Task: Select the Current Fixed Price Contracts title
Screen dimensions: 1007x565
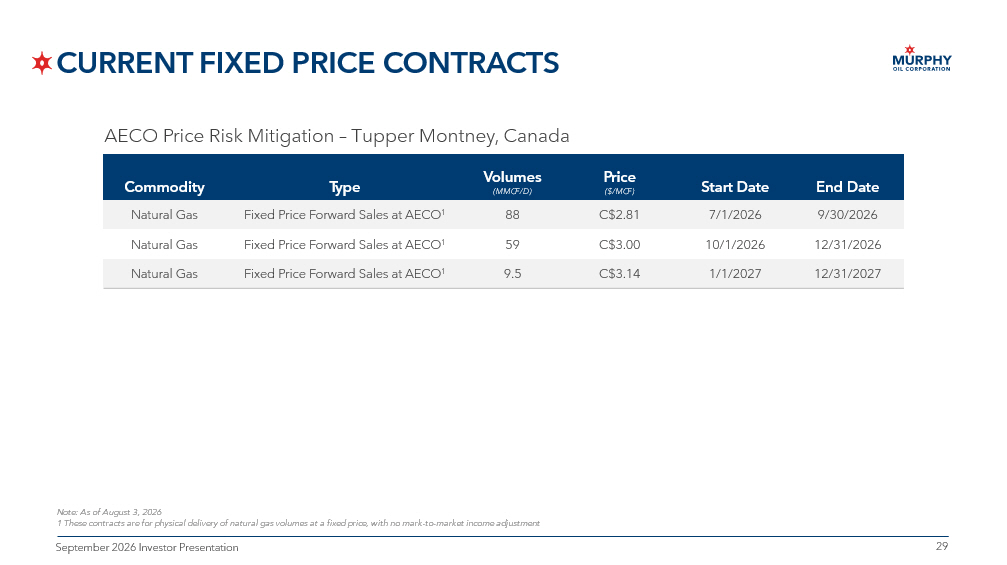Action: pos(308,63)
